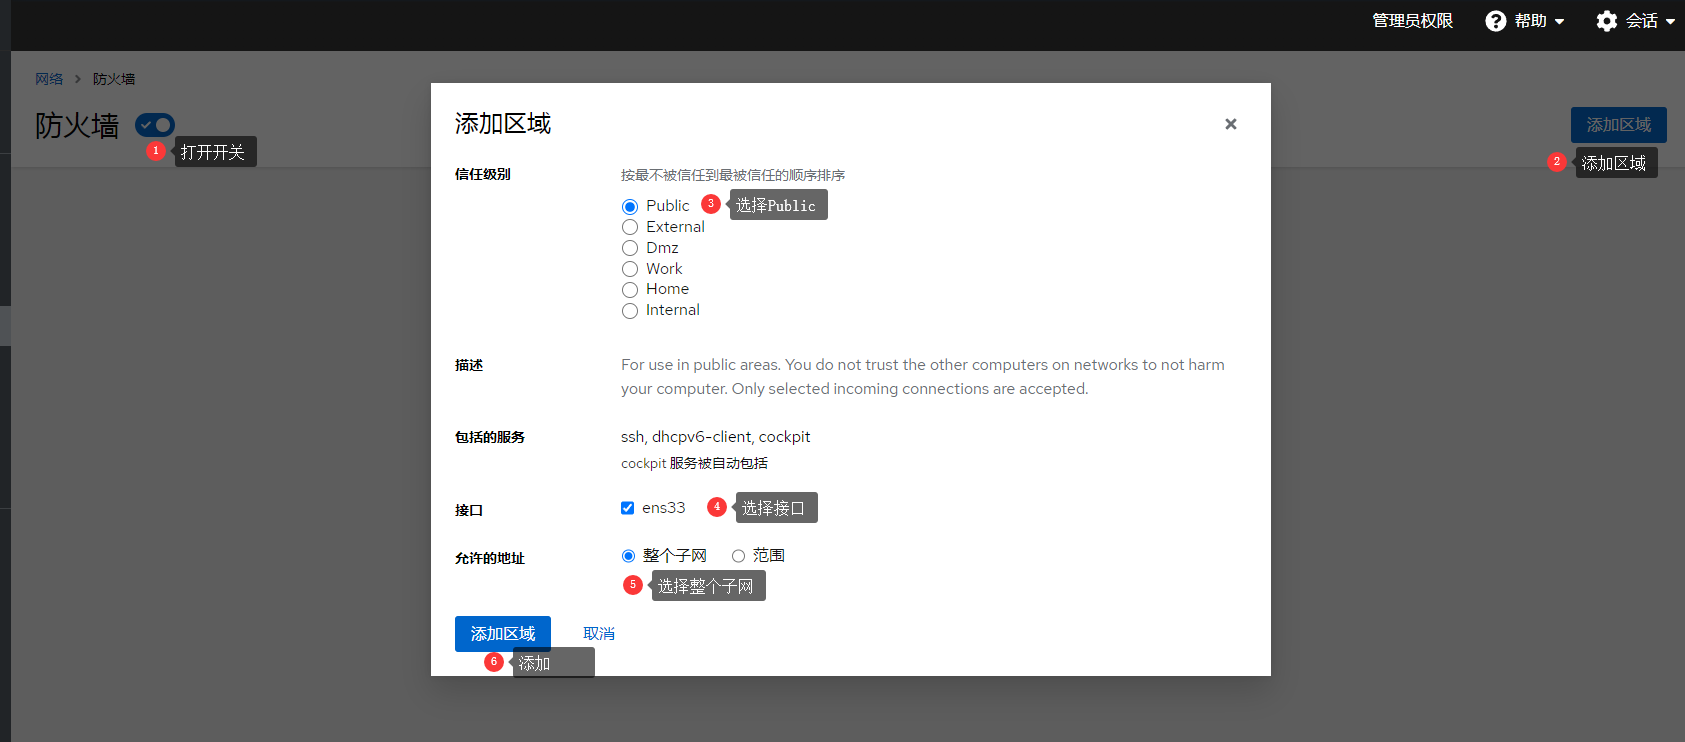Click the 按最不被信任到最被信任的顺序排序 hint text

pos(733,175)
